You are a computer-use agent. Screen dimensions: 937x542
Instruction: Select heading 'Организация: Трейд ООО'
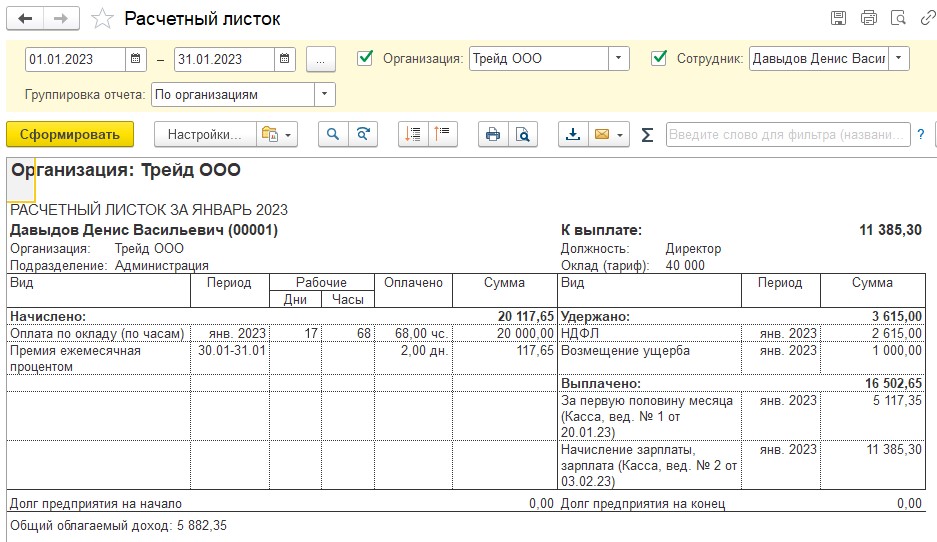(125, 170)
